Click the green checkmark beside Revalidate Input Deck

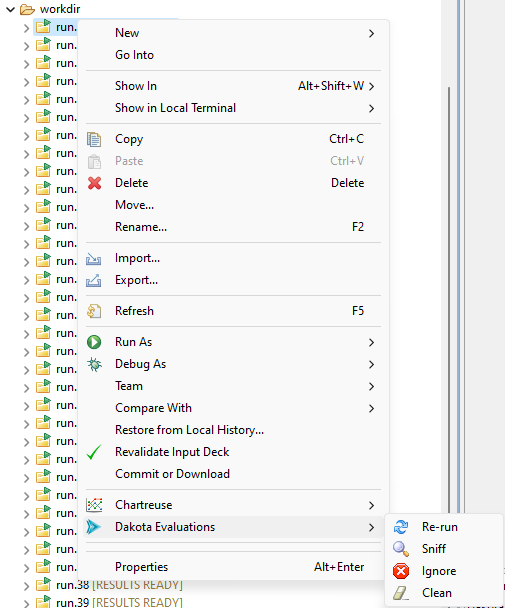94,452
